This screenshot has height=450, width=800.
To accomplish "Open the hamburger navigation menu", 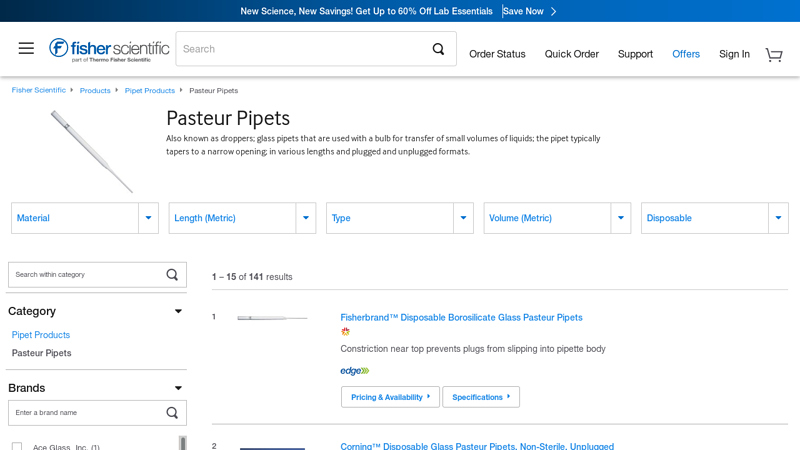I will pos(26,48).
